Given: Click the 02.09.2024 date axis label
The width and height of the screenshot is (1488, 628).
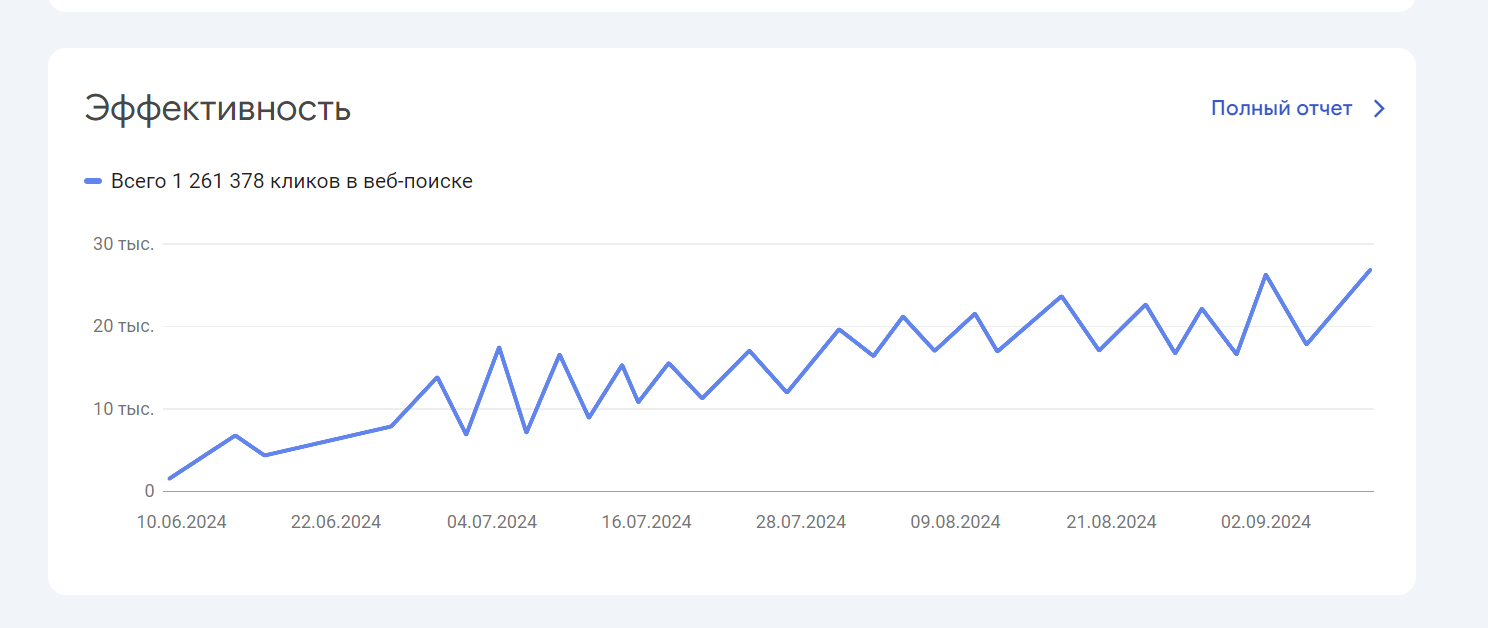Looking at the screenshot, I should [x=1266, y=522].
